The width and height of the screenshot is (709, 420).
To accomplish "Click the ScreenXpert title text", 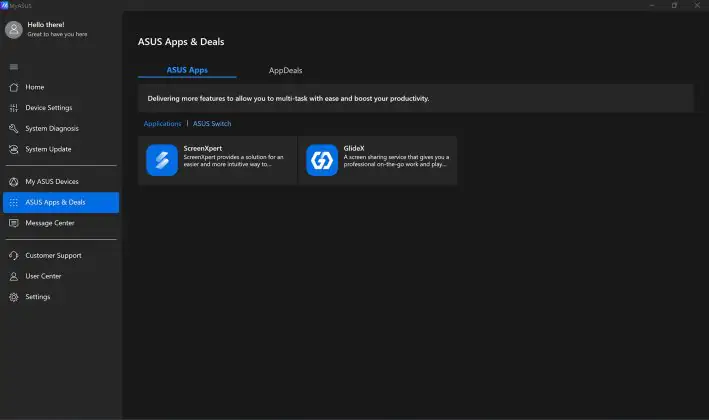I will 203,148.
